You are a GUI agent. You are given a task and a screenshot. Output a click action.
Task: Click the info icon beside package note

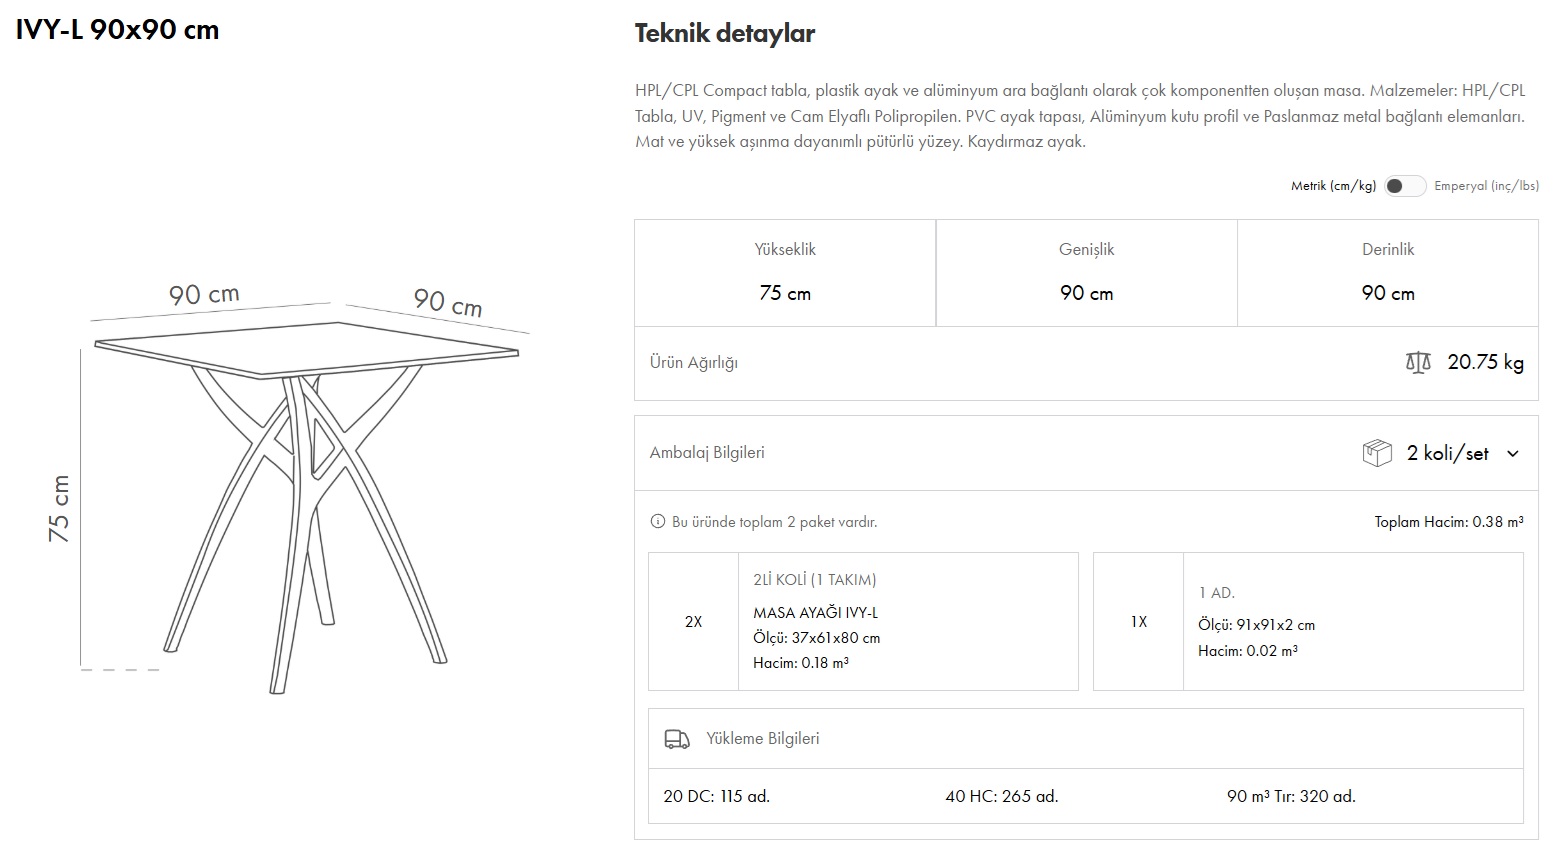tap(657, 522)
